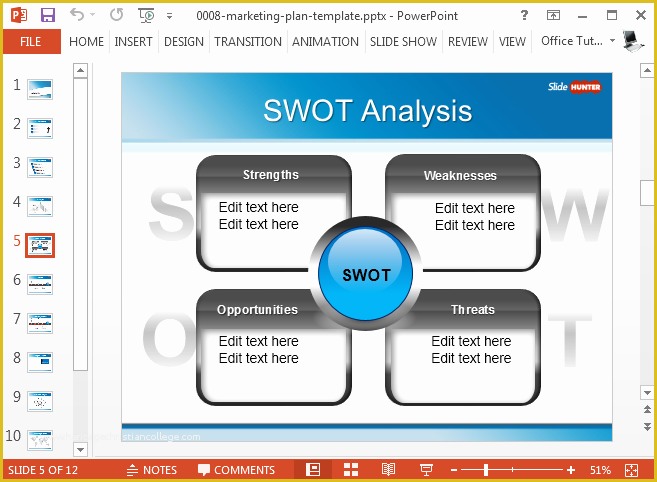The height and width of the screenshot is (482, 657).
Task: Select the Weaknesses box header
Action: (460, 175)
